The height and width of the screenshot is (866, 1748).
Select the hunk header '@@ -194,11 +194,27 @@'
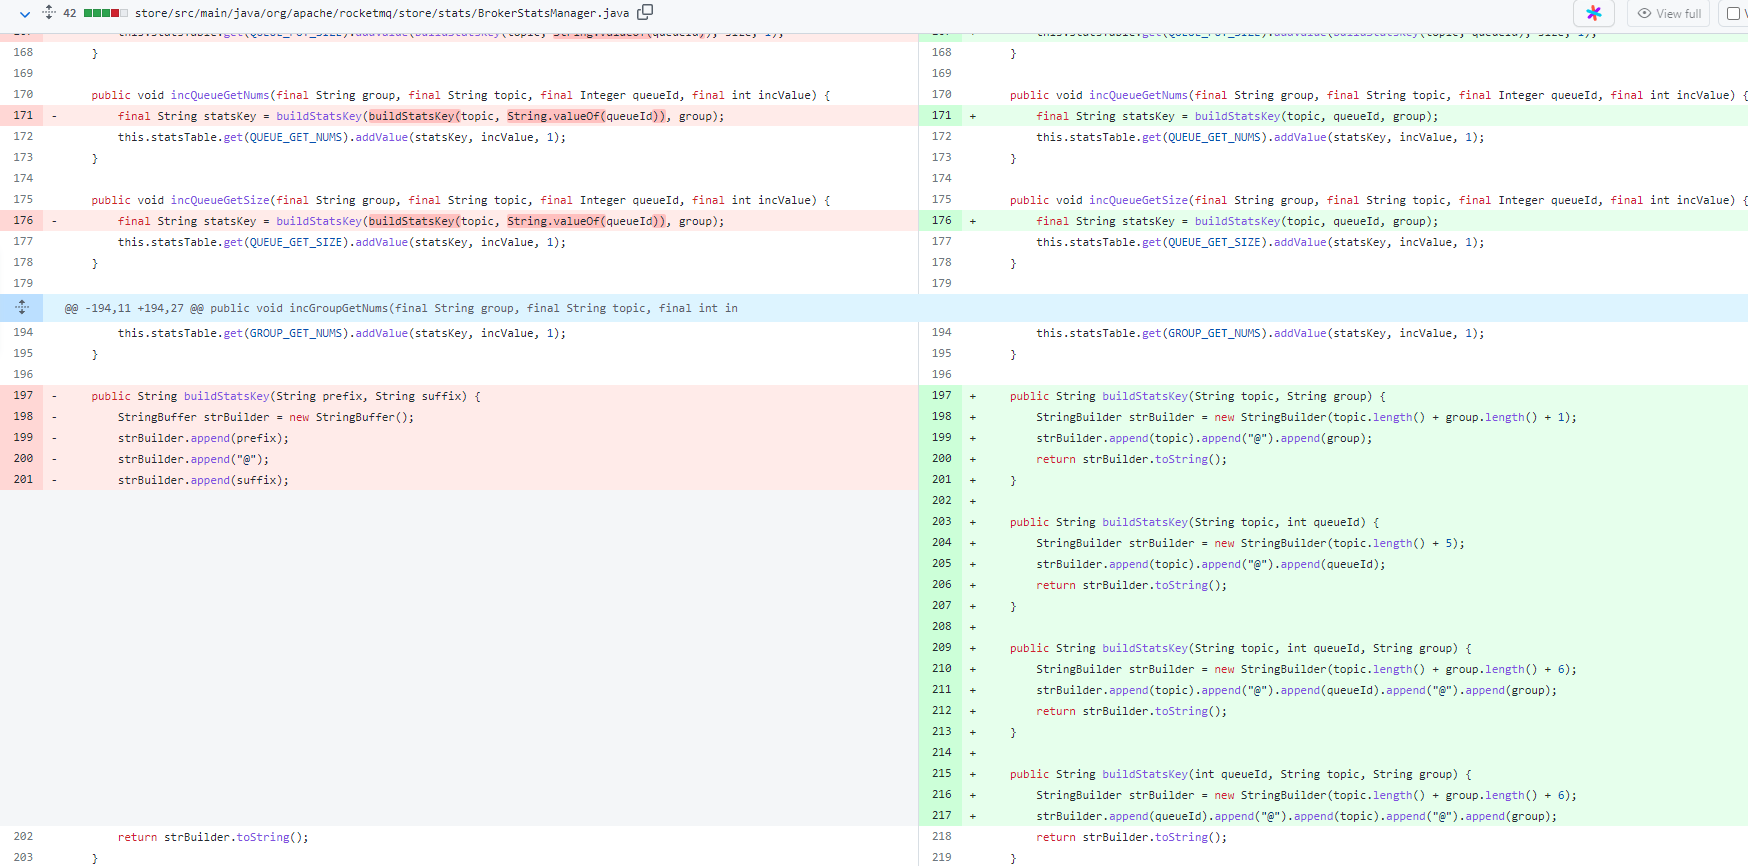click(134, 308)
